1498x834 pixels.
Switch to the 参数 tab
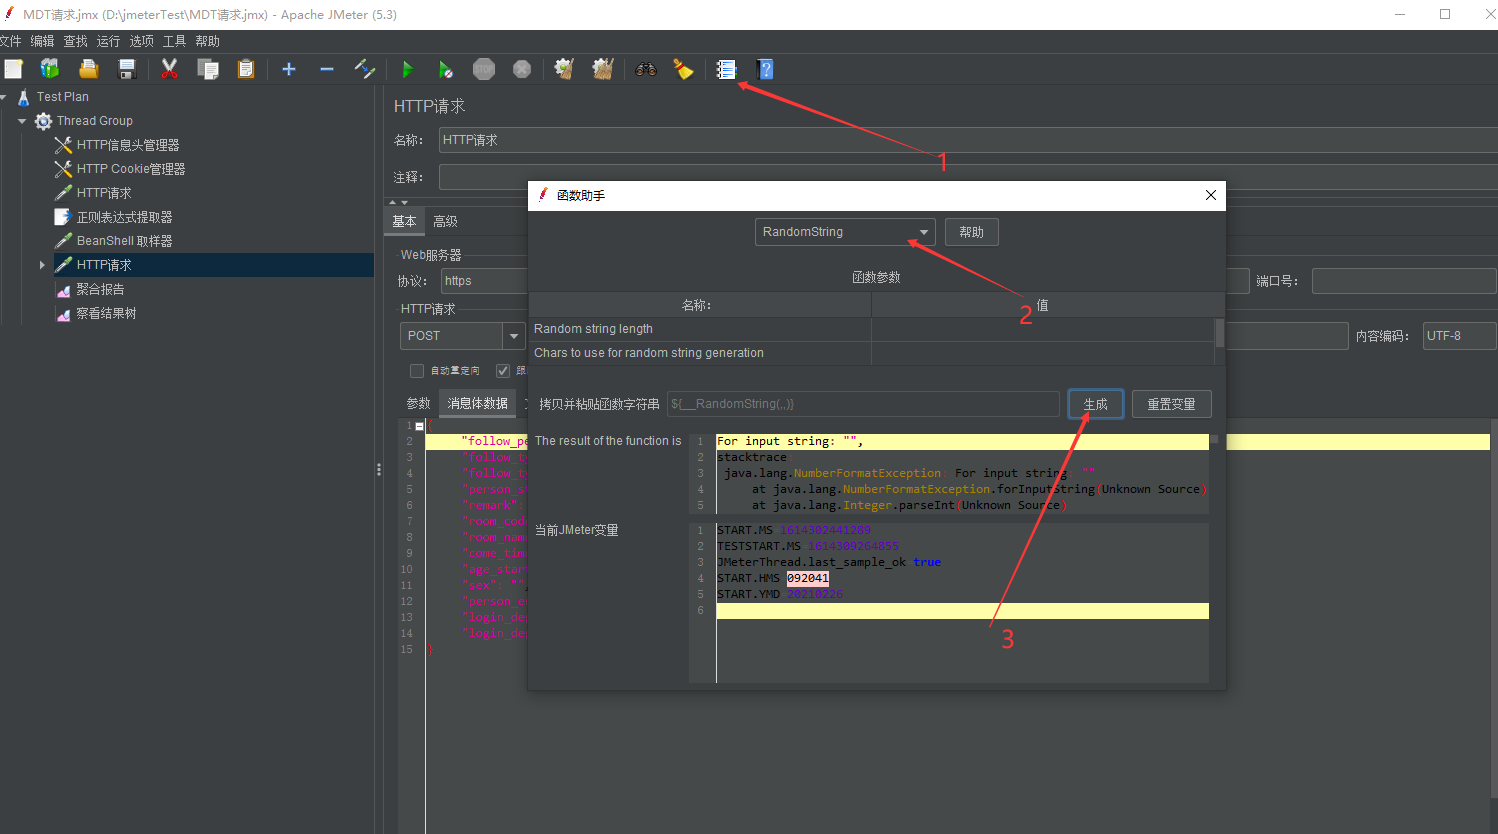tap(418, 403)
